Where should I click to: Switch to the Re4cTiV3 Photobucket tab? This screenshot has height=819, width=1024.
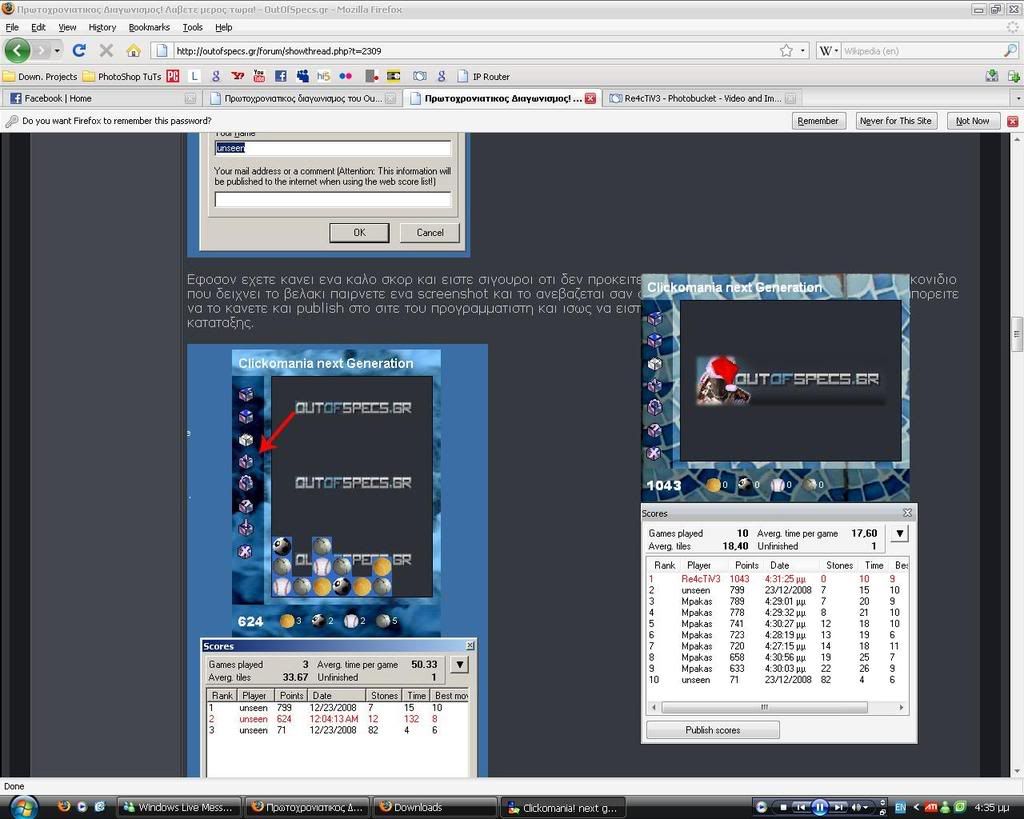click(695, 98)
